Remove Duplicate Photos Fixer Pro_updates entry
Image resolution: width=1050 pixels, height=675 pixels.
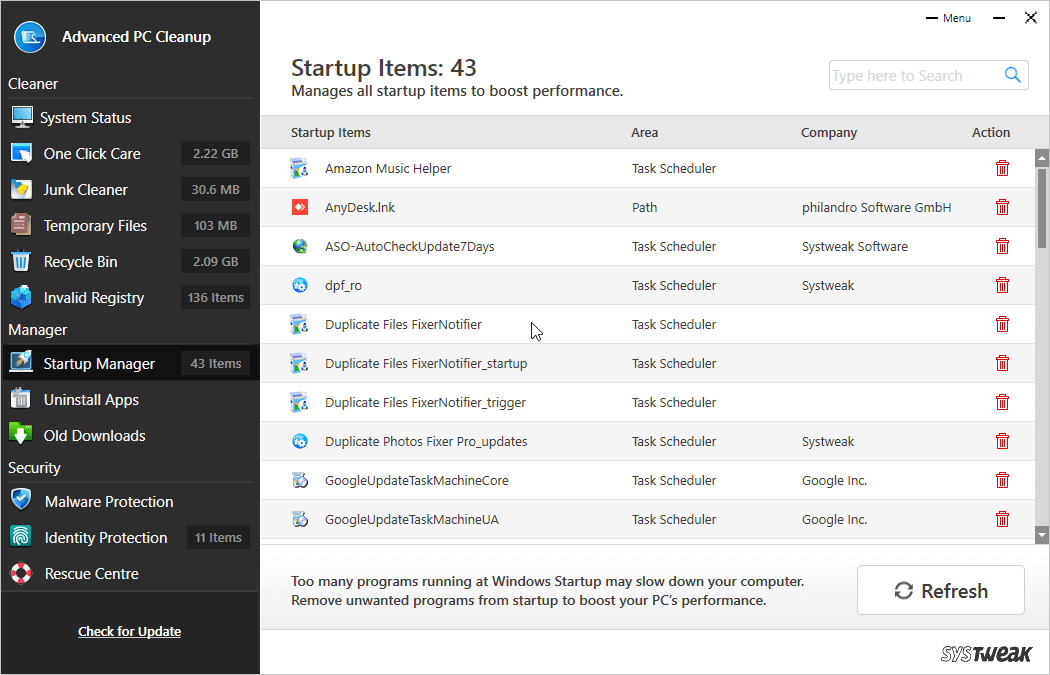(1002, 441)
